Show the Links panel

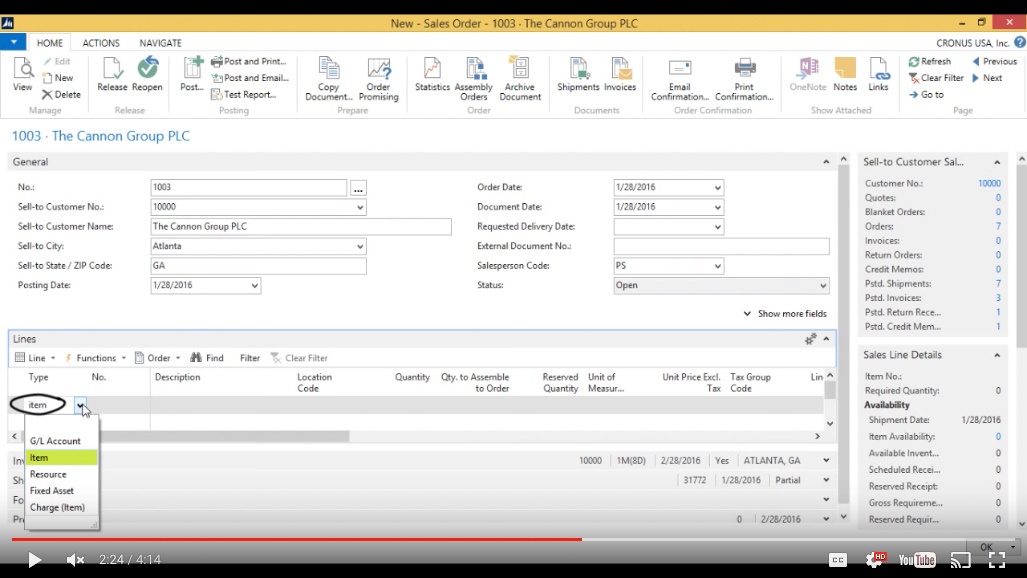[878, 74]
